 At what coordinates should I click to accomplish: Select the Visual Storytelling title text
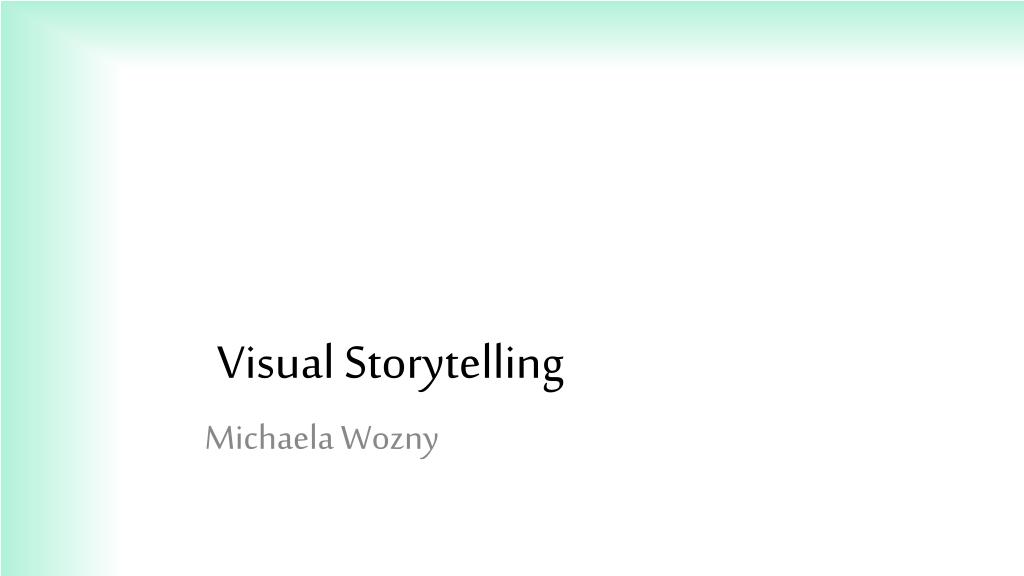tap(390, 364)
